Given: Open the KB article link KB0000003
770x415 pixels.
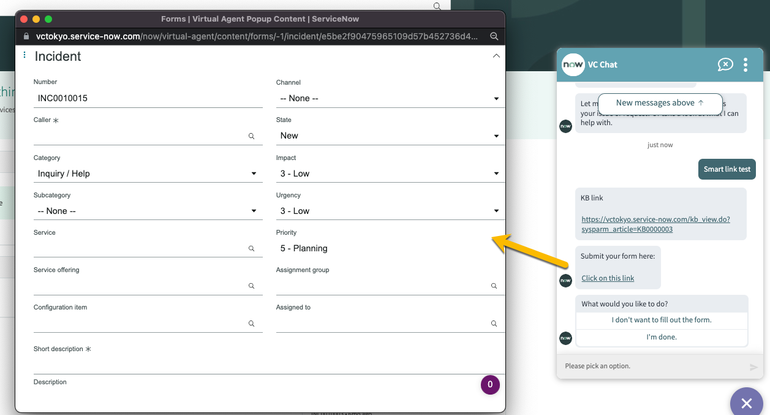Looking at the screenshot, I should [656, 224].
